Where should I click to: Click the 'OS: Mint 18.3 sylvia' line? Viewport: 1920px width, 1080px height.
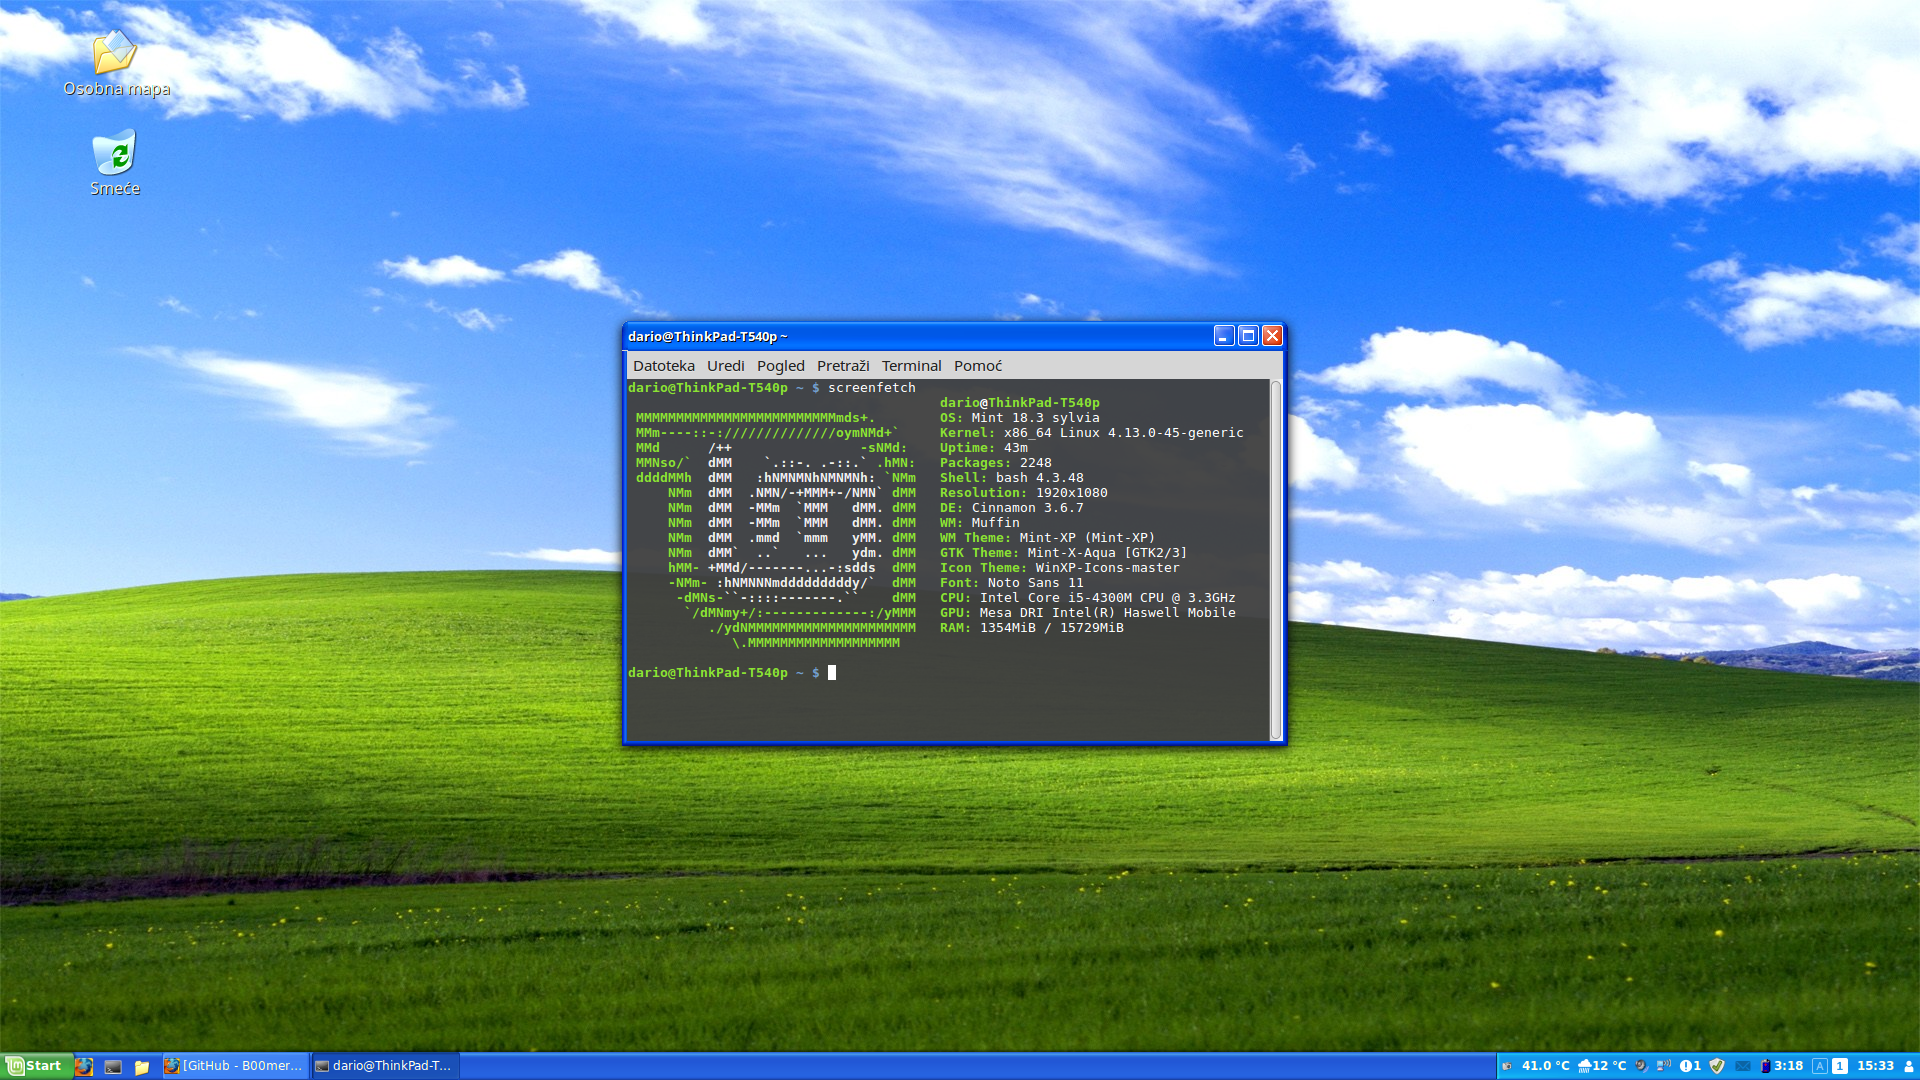(1019, 418)
